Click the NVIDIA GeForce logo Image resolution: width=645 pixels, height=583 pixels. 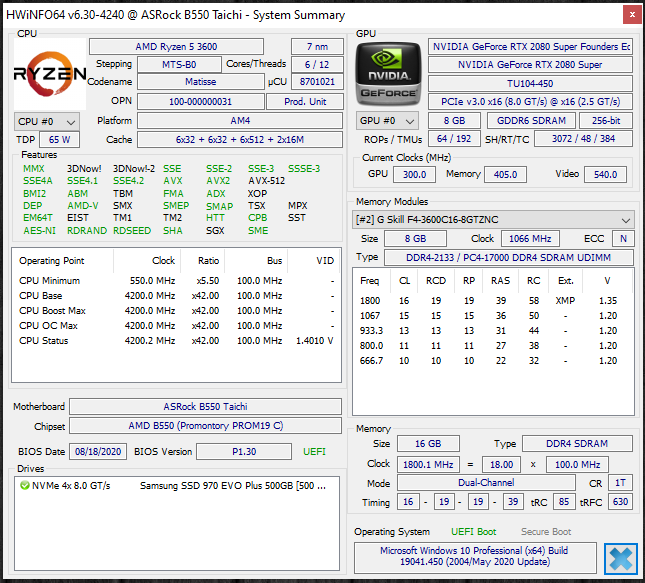[388, 74]
